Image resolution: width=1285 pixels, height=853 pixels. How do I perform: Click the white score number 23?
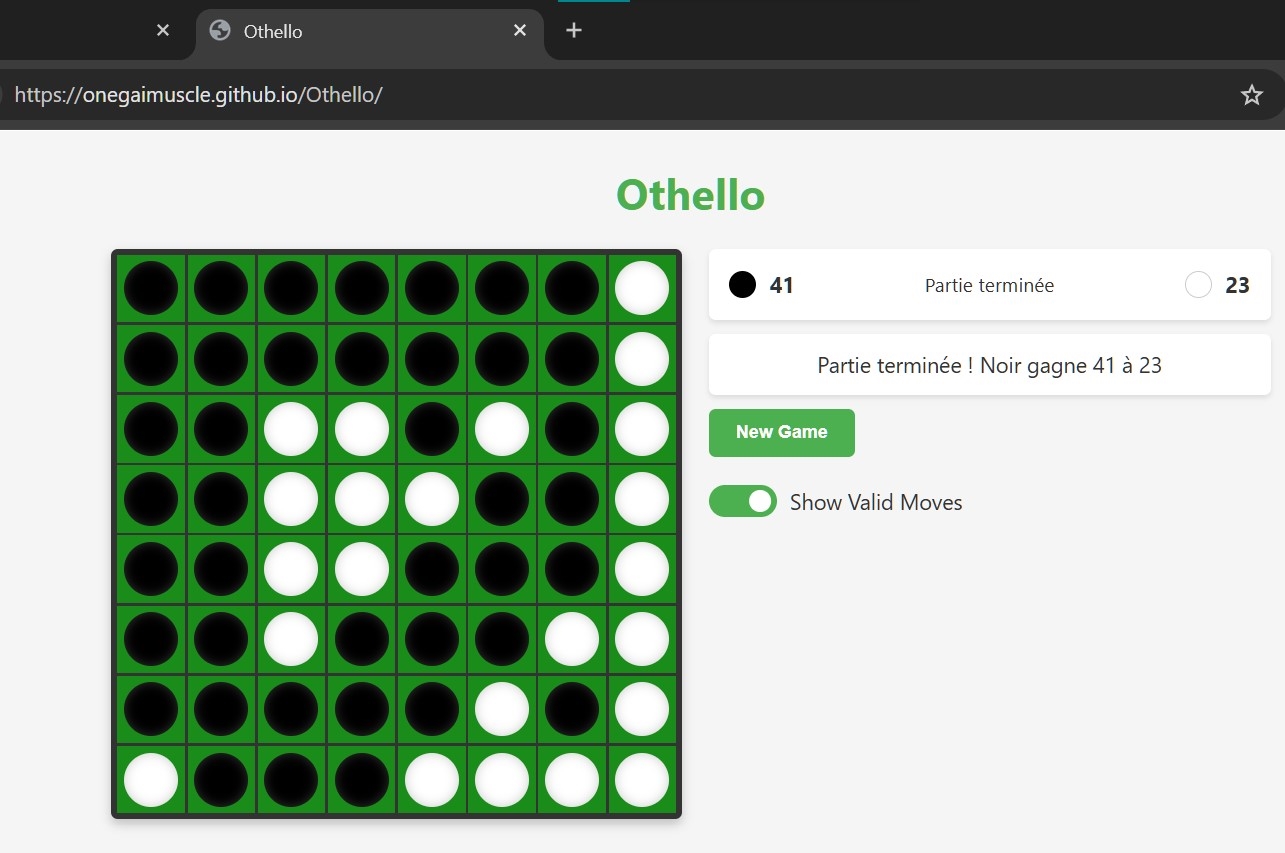point(1237,285)
